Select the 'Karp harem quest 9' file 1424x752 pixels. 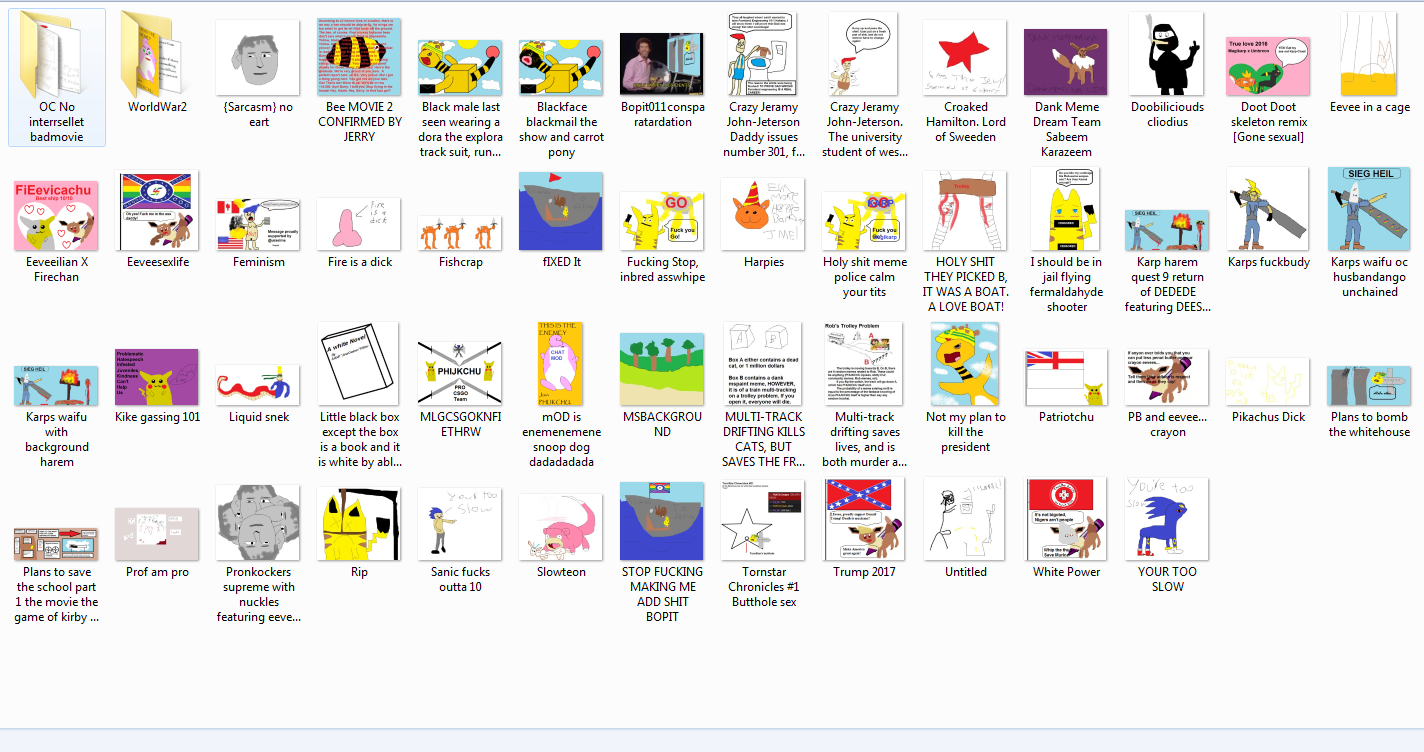1167,261
